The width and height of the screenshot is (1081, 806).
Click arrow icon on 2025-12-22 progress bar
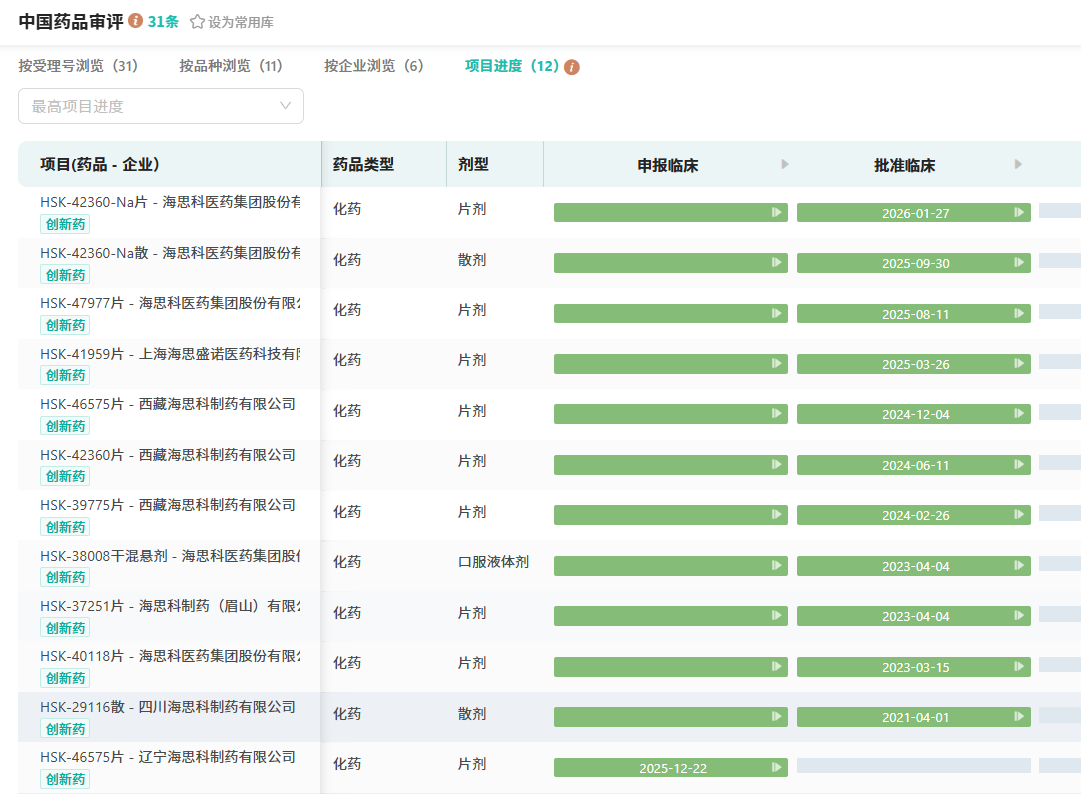point(776,768)
